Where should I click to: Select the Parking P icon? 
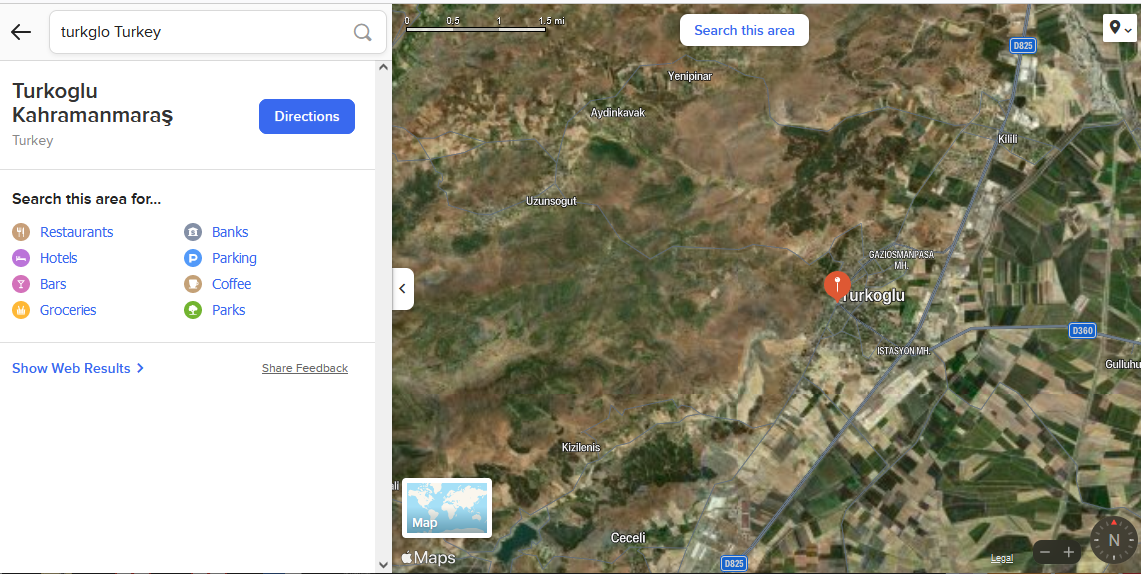point(193,258)
